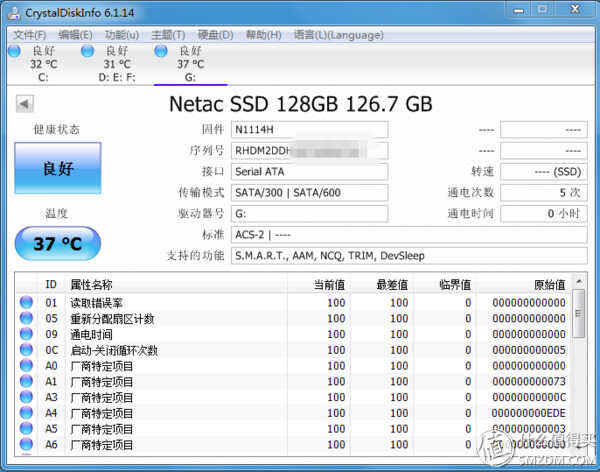Click the drive letter field G:
600x472 pixels.
click(309, 214)
